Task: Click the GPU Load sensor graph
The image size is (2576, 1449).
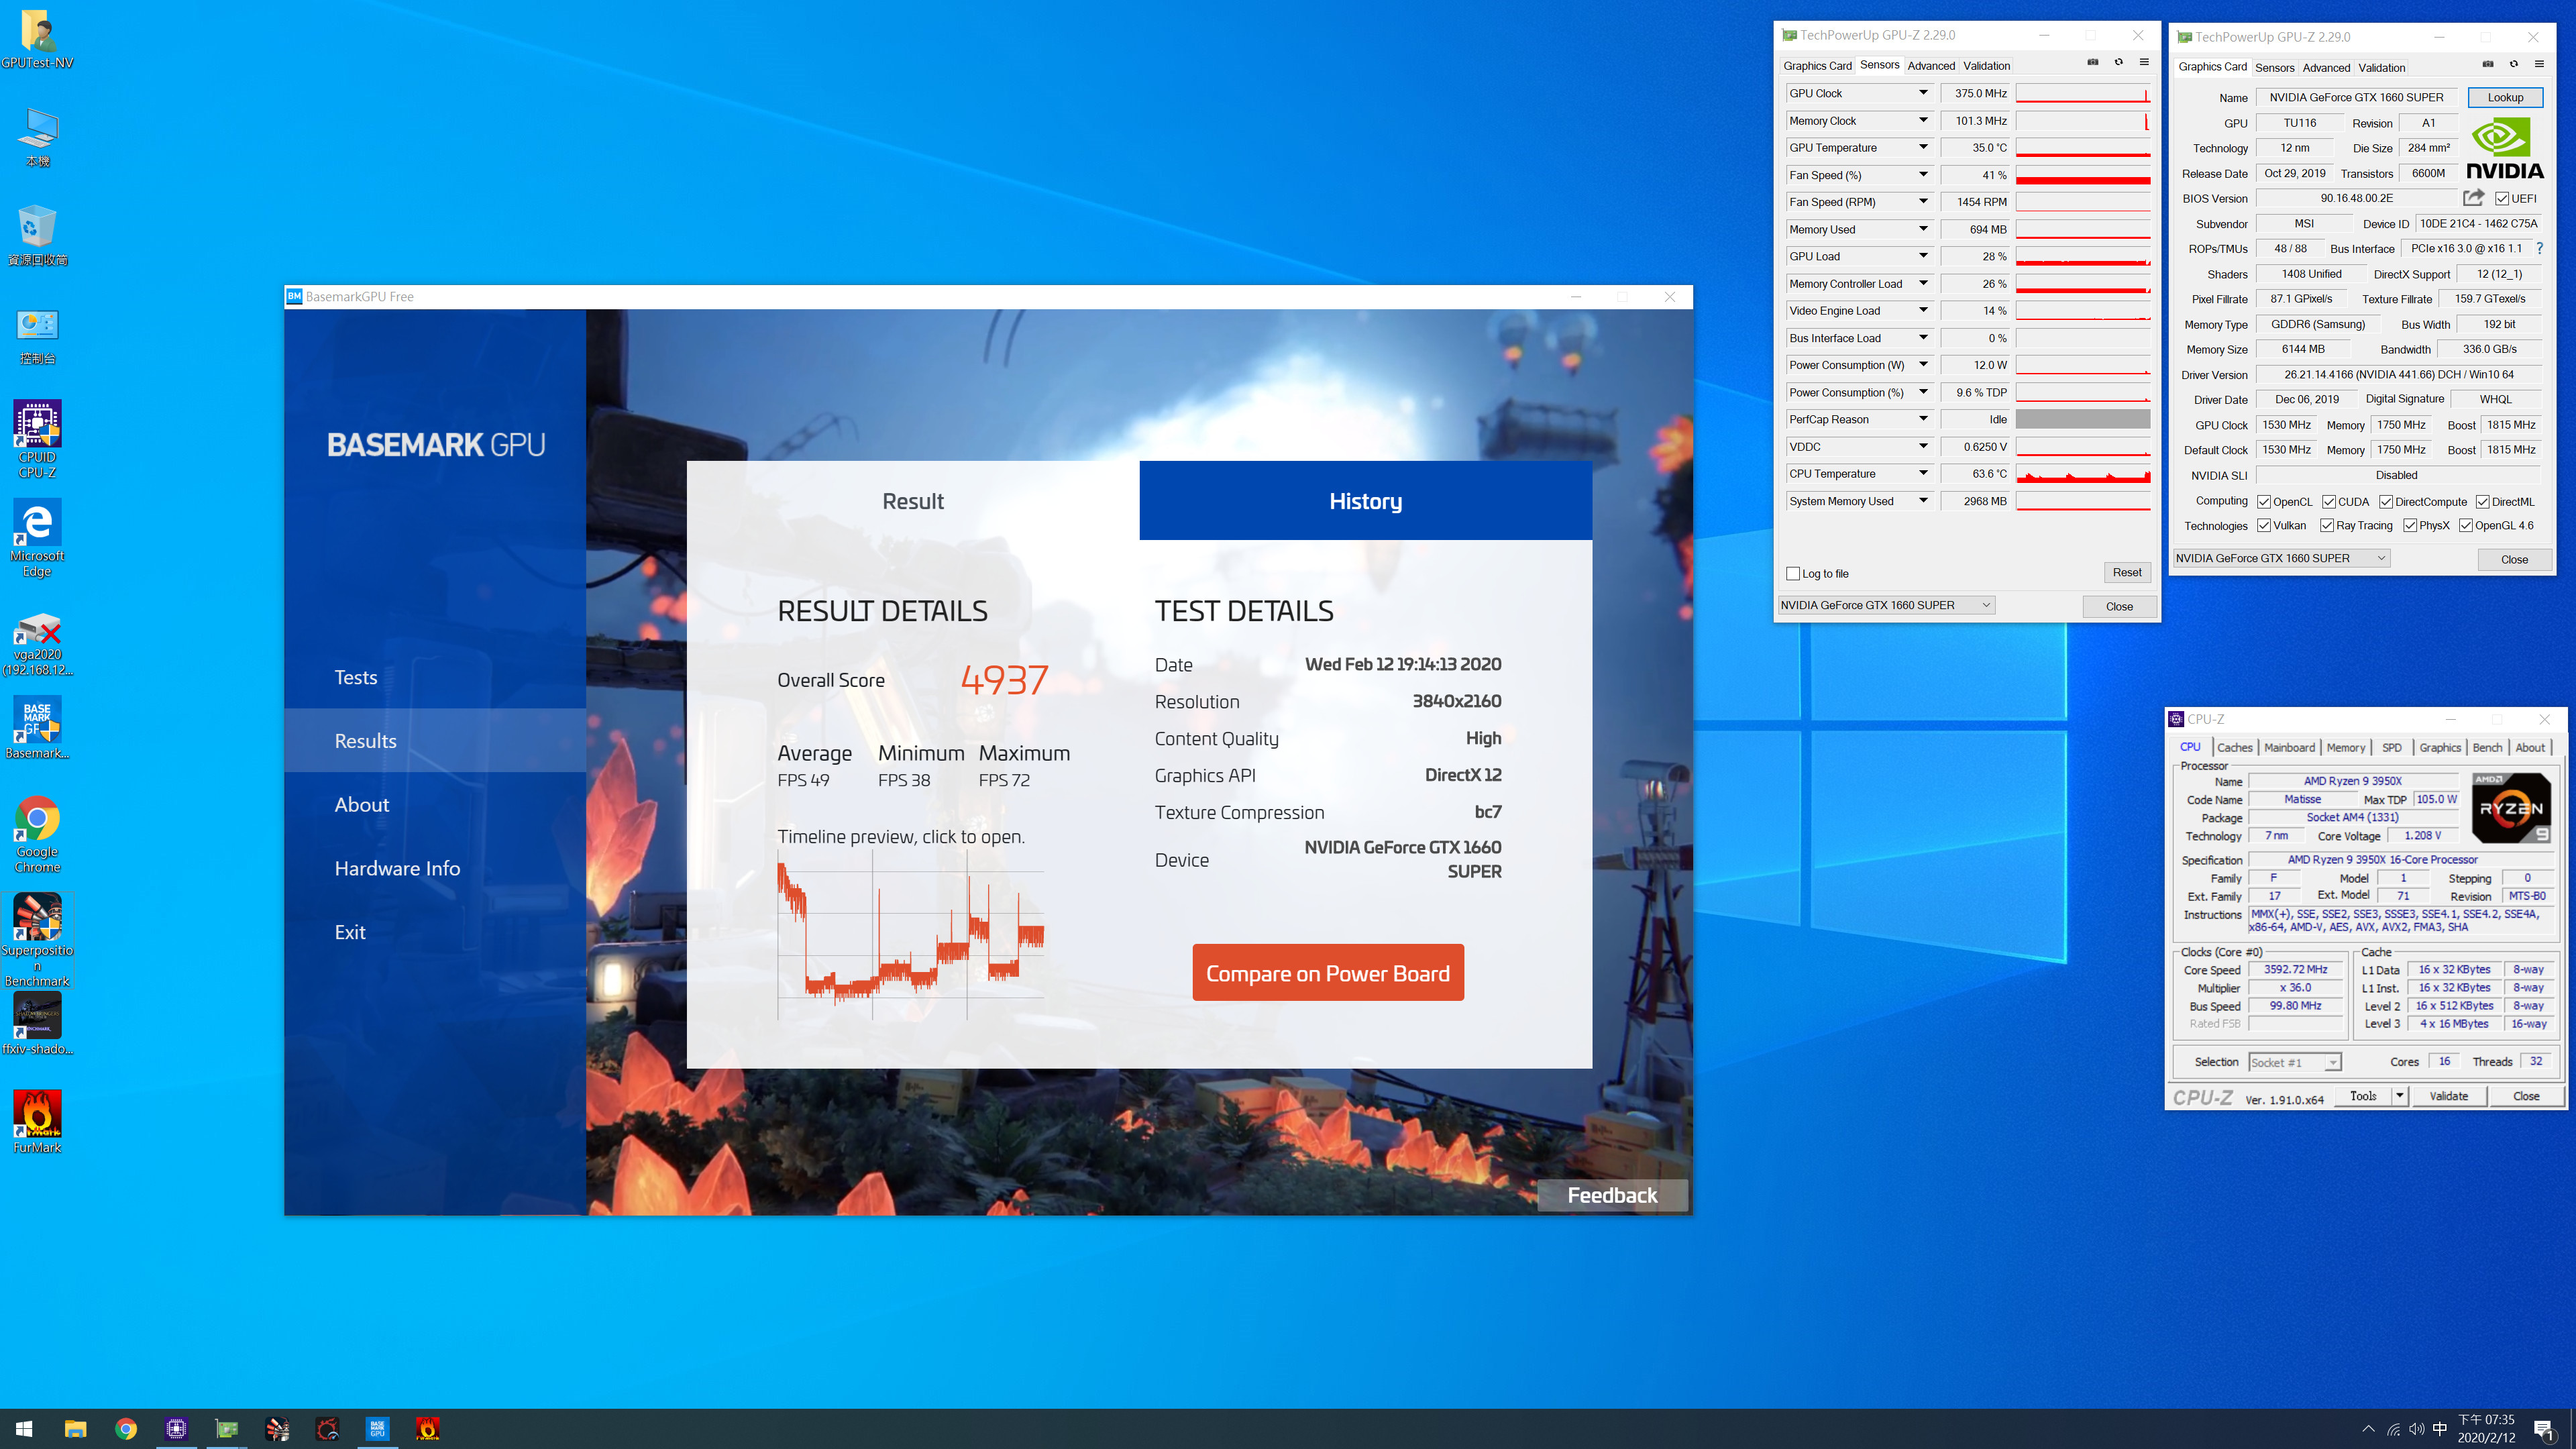Action: click(x=2083, y=256)
